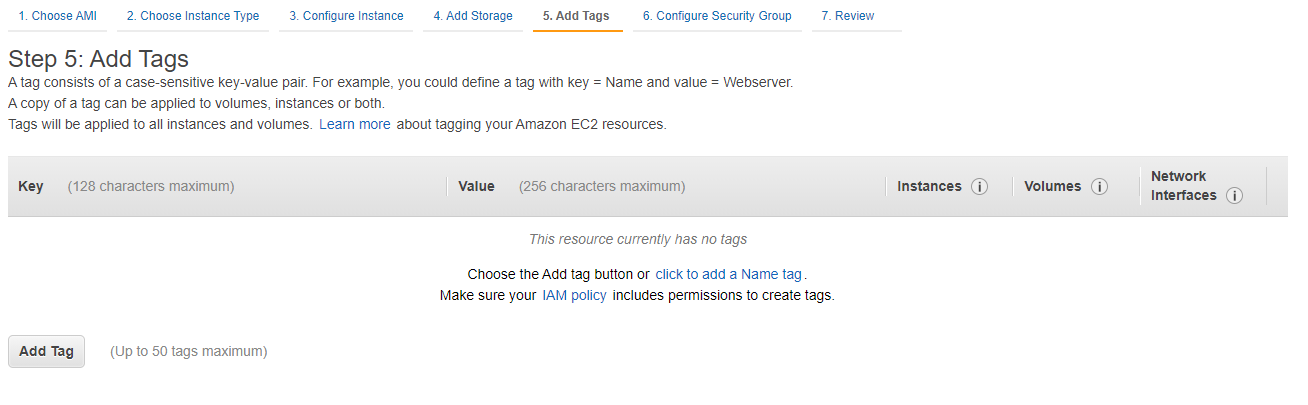The image size is (1308, 405).
Task: Go to 1. Choose AMI step
Action: click(57, 16)
